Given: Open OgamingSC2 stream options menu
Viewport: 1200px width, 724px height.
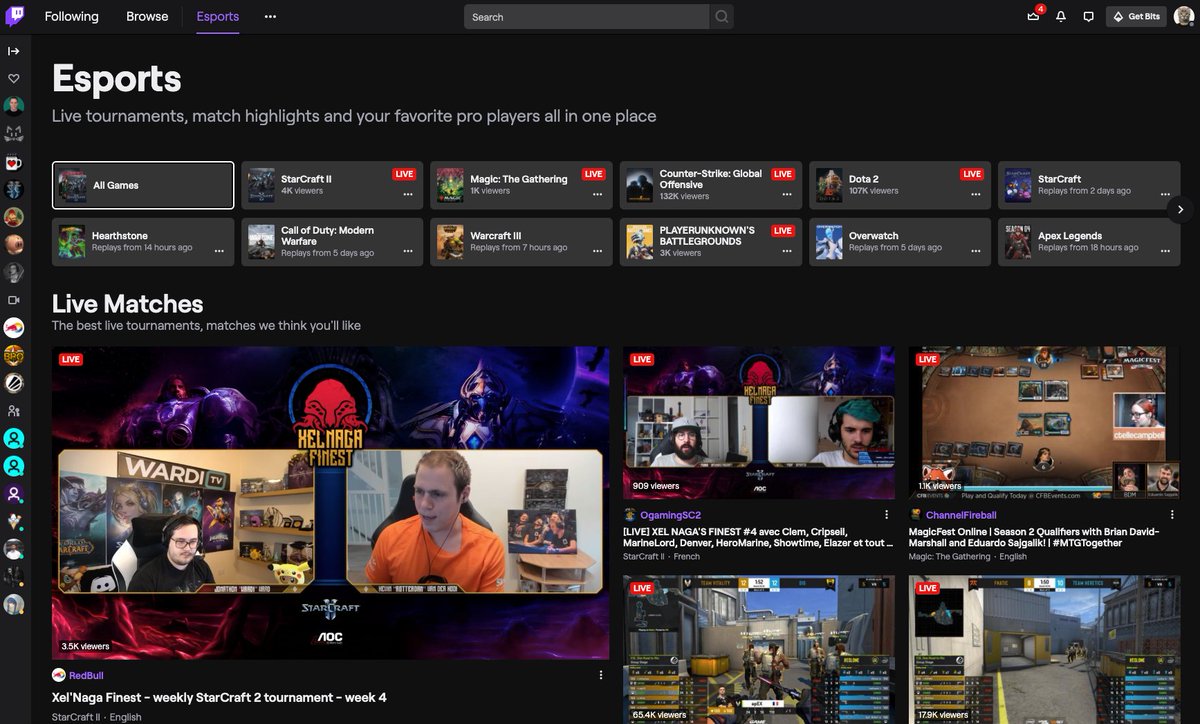Looking at the screenshot, I should click(x=887, y=515).
